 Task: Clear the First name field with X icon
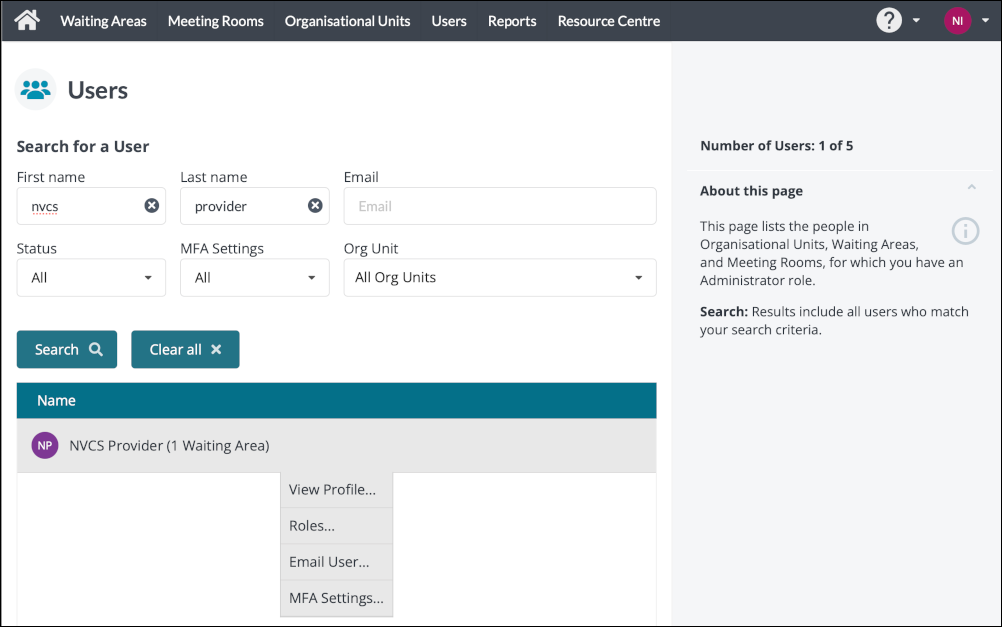tap(151, 205)
